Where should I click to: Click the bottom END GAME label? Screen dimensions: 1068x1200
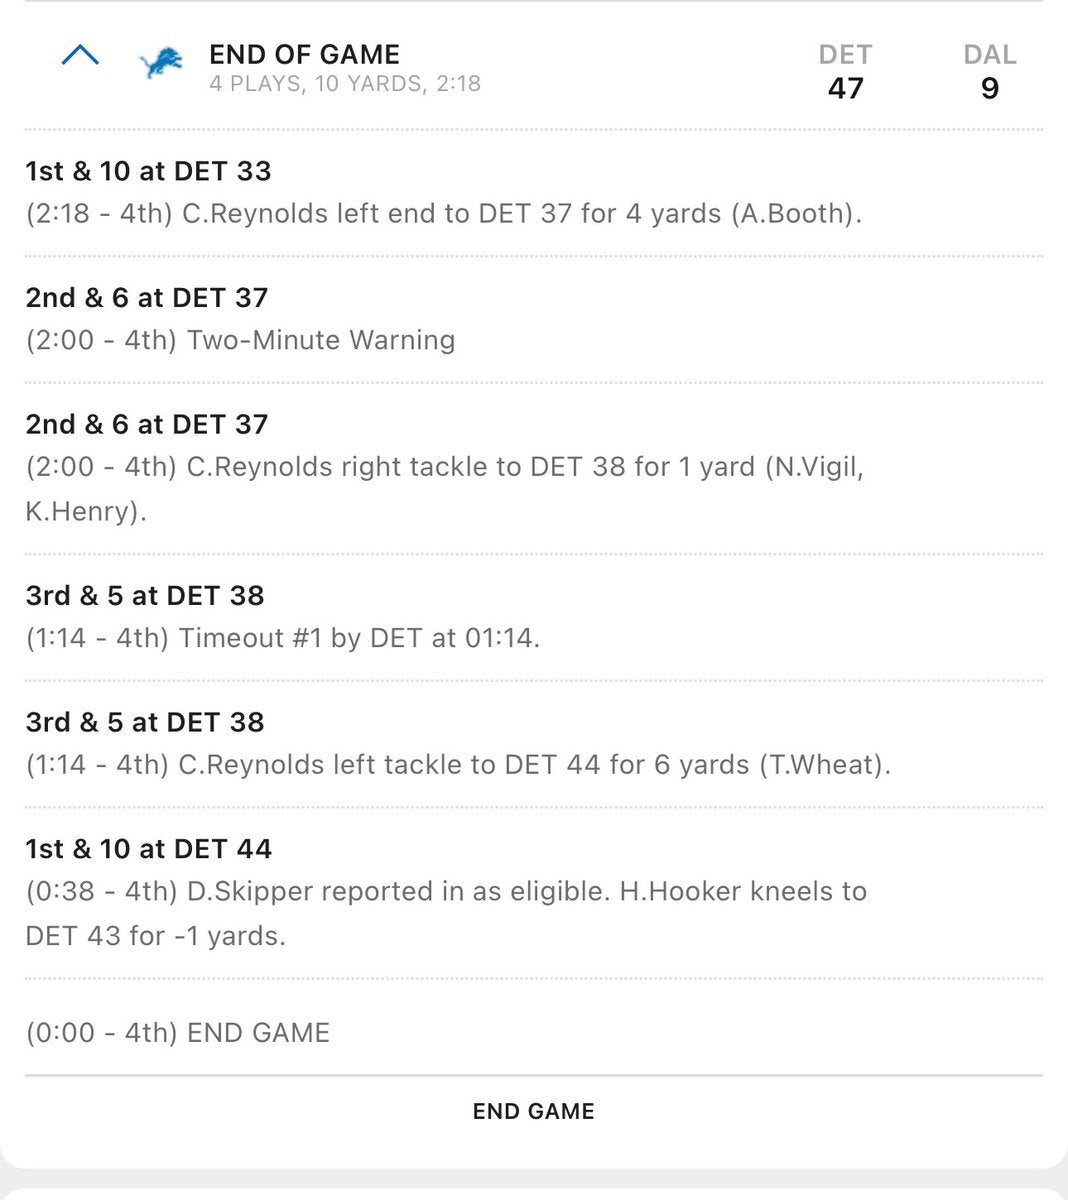(x=533, y=1111)
